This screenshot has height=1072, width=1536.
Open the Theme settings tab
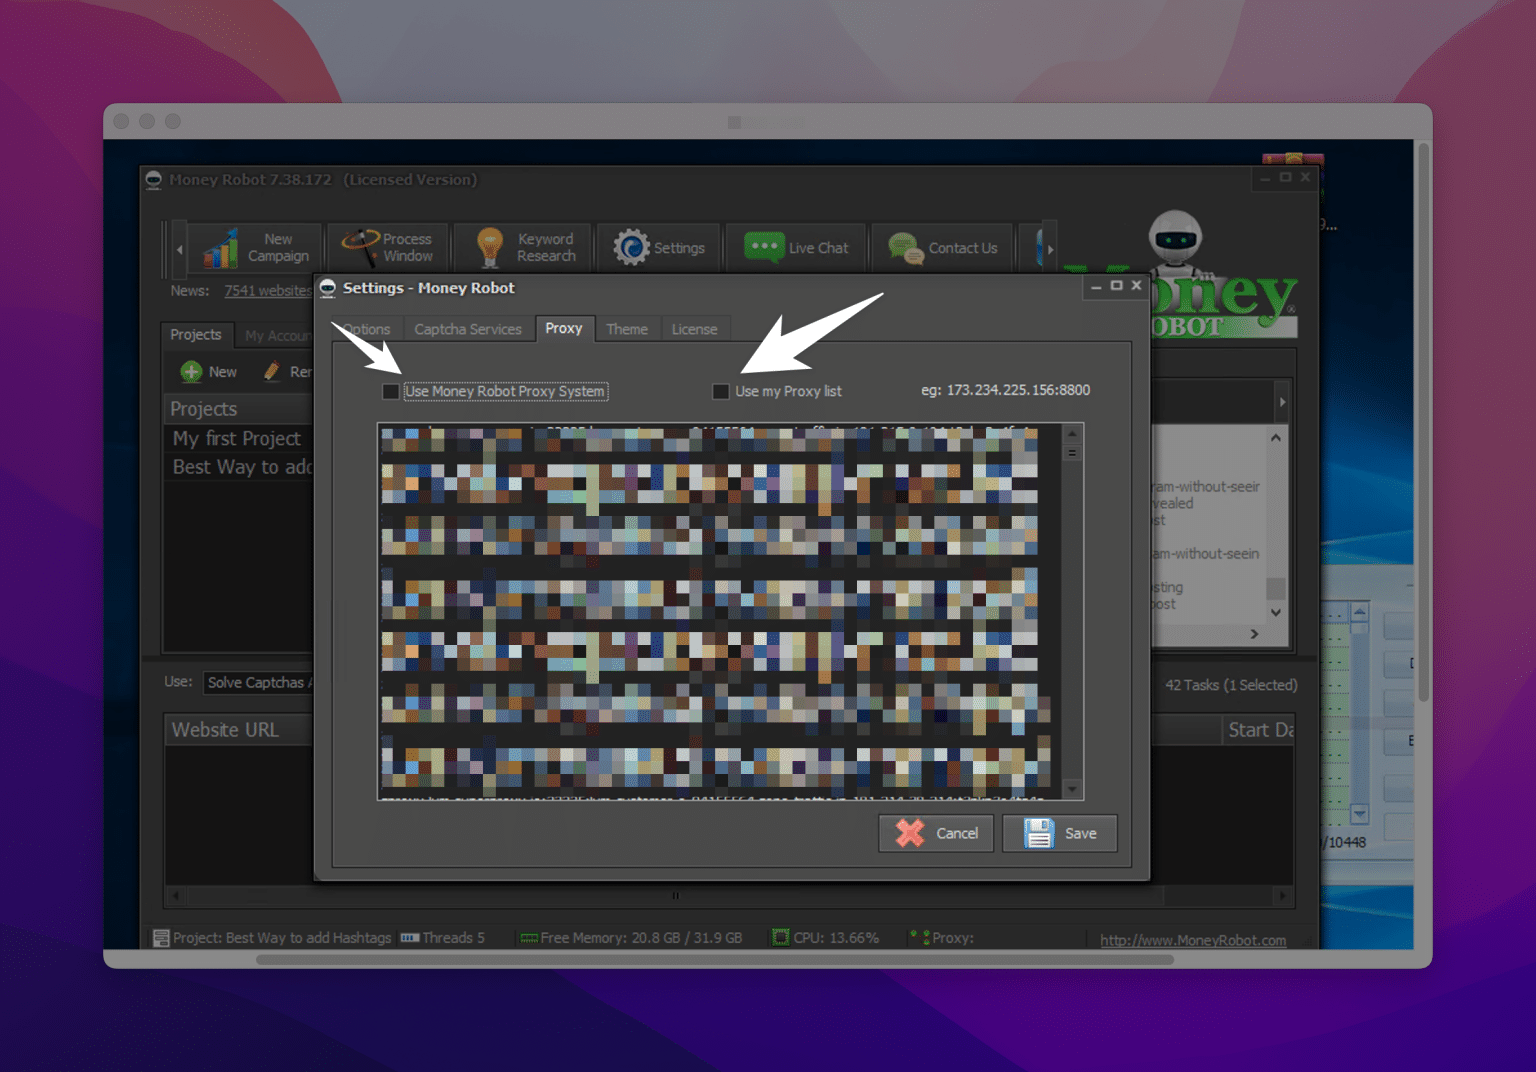tap(626, 329)
